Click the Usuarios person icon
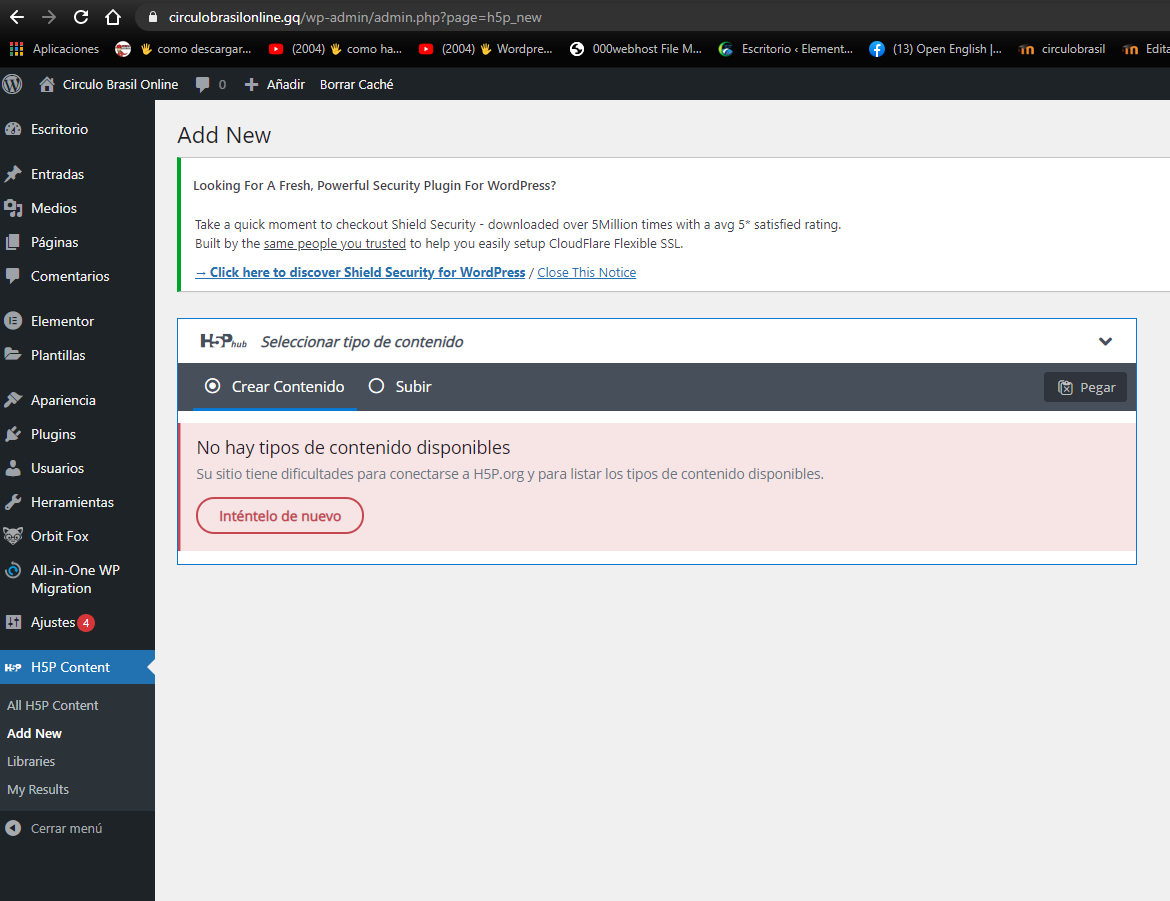The height and width of the screenshot is (901, 1170). click(x=13, y=468)
